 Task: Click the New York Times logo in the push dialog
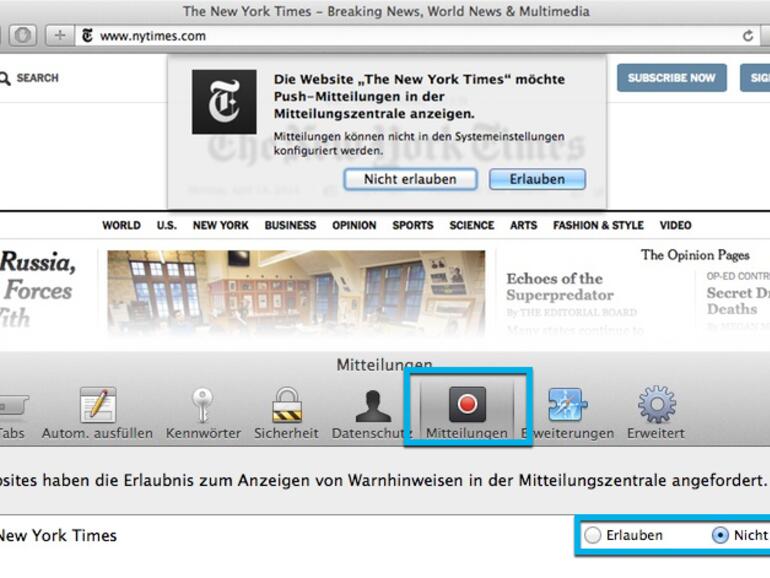tap(224, 102)
